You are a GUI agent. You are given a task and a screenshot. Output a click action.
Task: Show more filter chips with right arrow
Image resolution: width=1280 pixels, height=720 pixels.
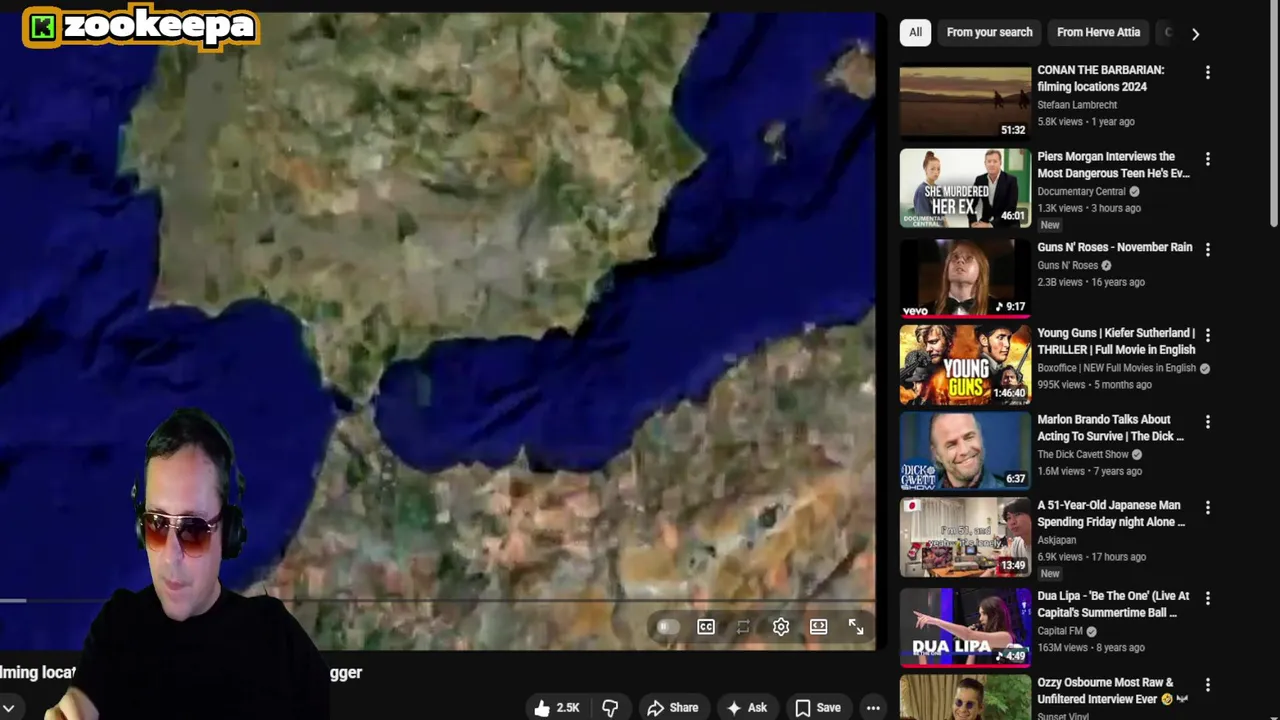point(1195,33)
